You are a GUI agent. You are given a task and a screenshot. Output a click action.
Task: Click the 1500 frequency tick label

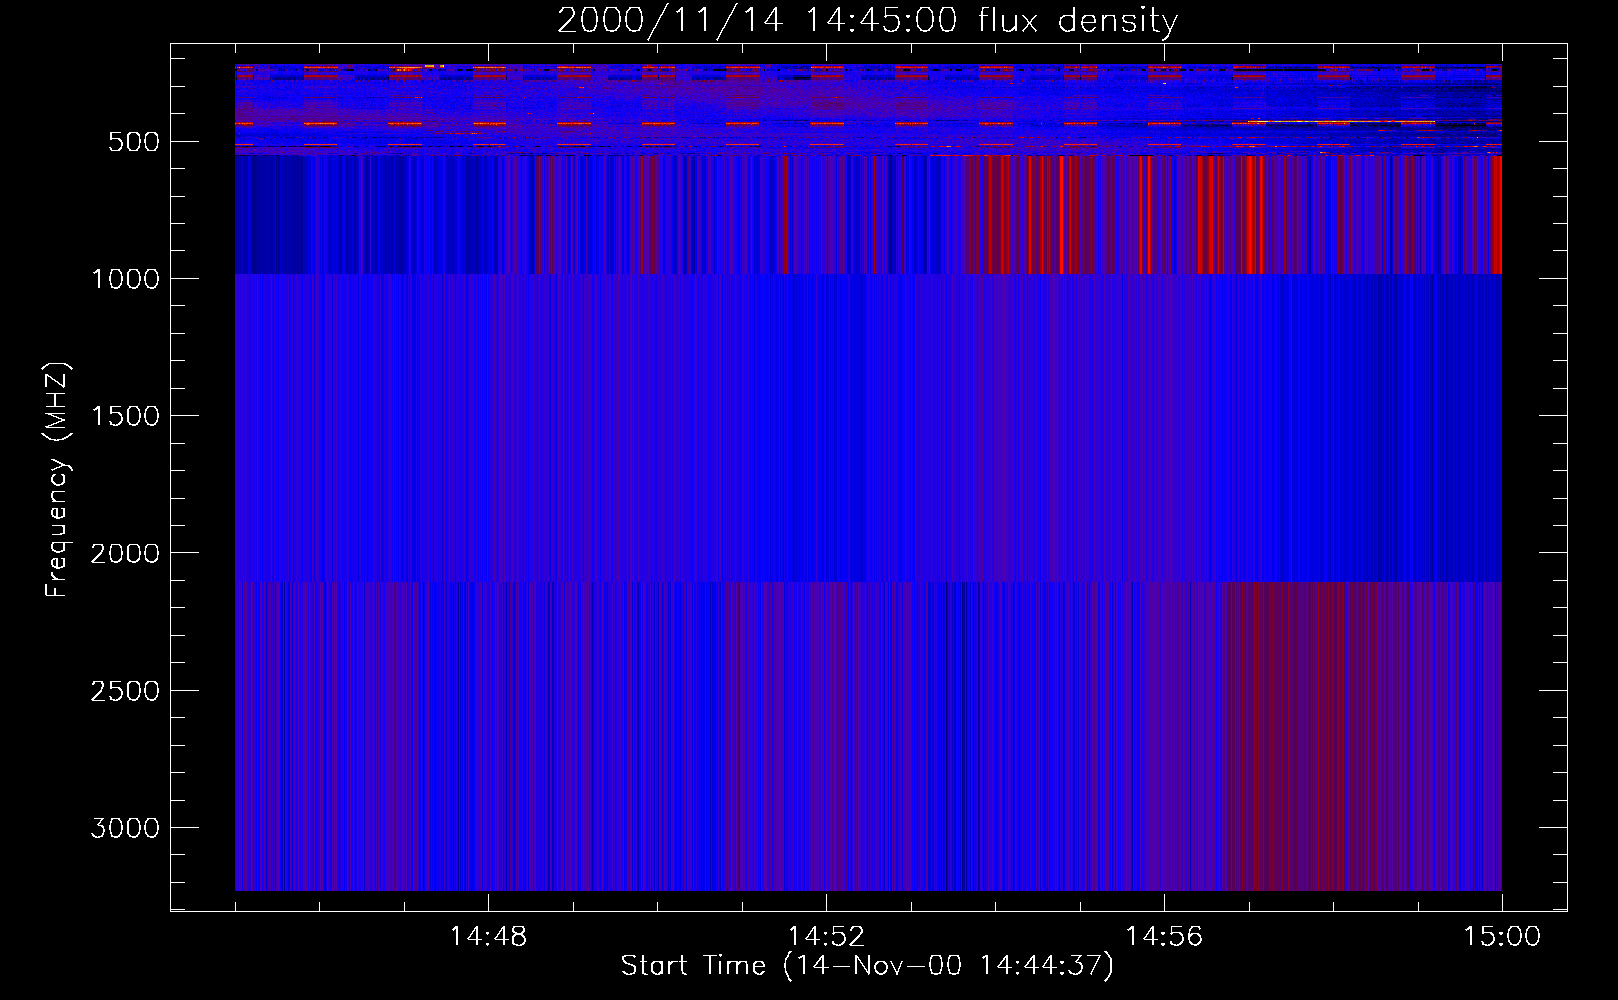[125, 416]
